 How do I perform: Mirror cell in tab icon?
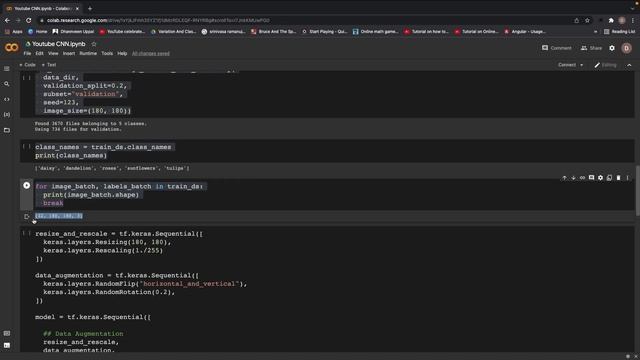coord(609,178)
